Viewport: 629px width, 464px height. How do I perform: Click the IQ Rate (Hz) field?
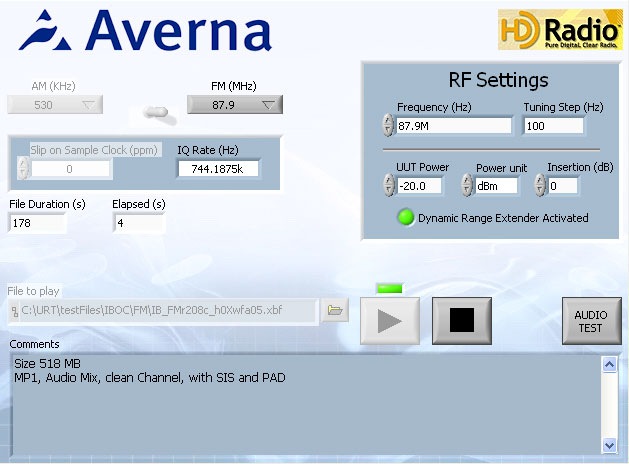point(218,169)
